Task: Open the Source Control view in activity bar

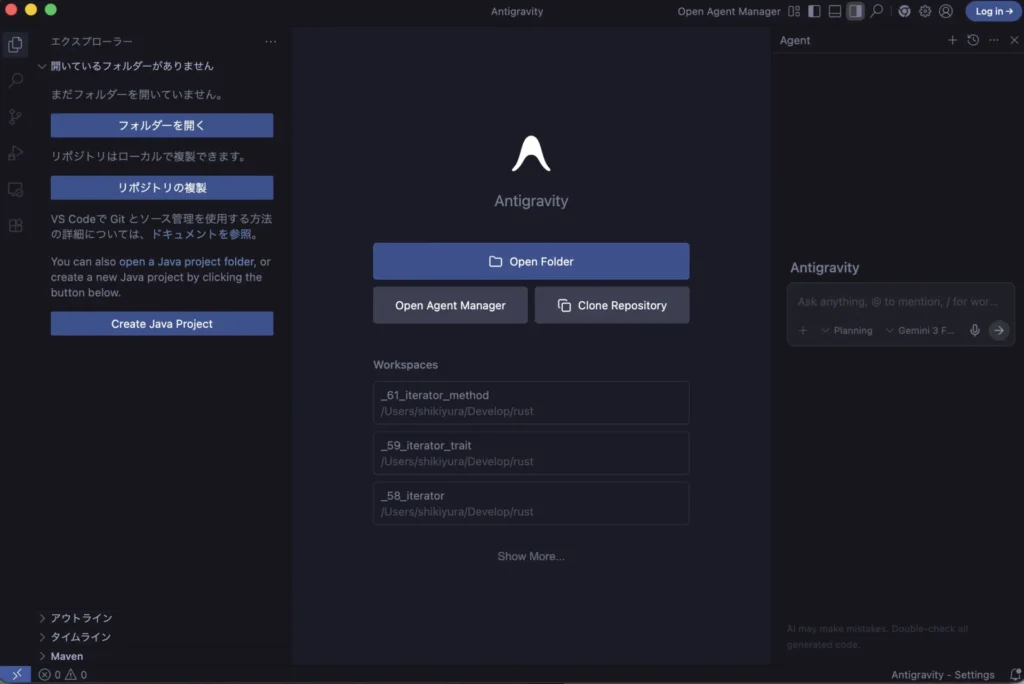Action: tap(15, 117)
